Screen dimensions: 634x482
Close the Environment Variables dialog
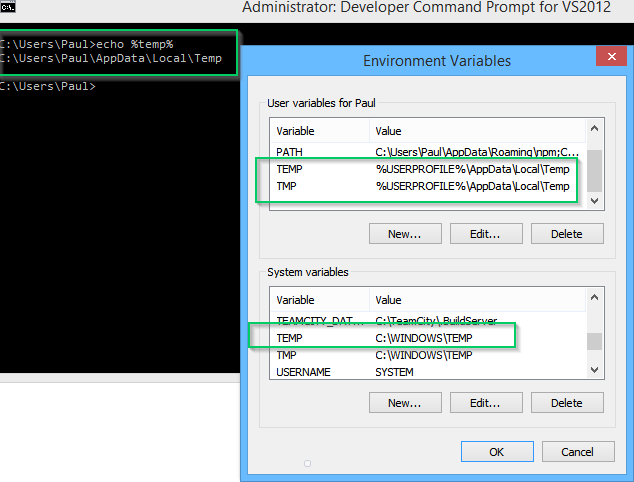click(x=611, y=56)
